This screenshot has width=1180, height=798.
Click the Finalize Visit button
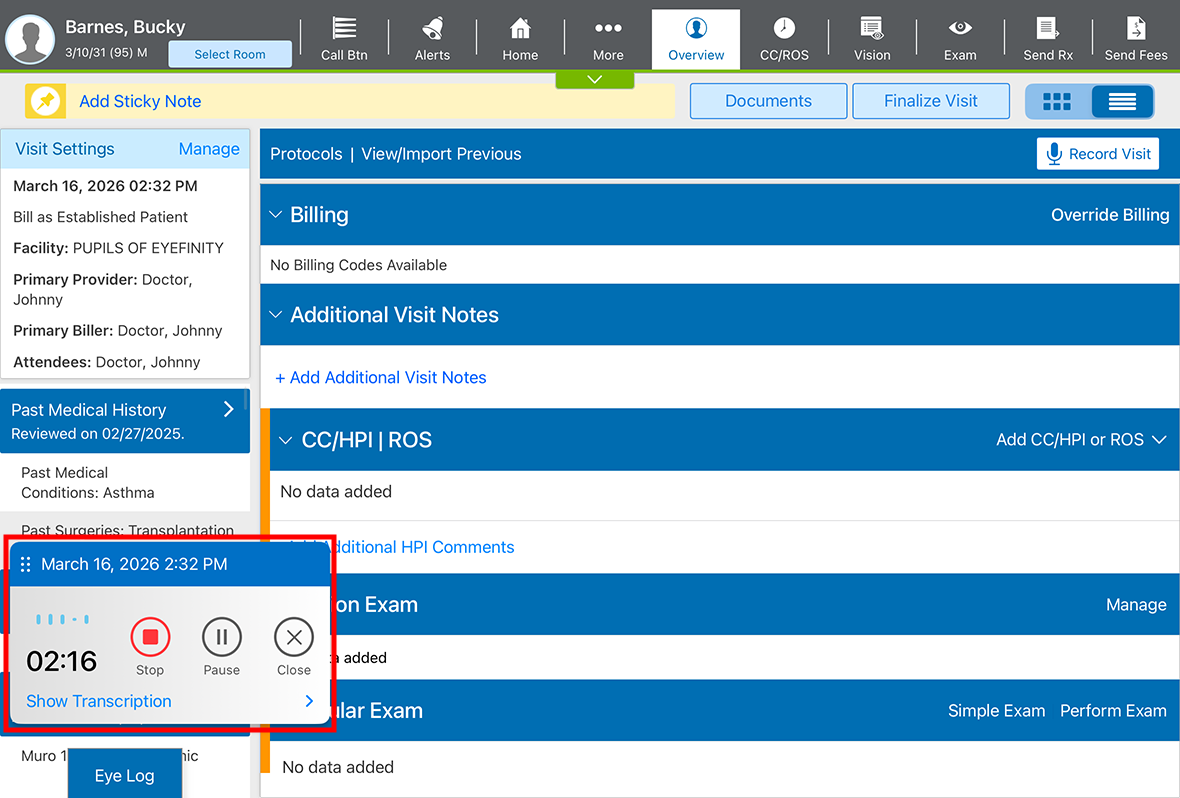point(931,101)
